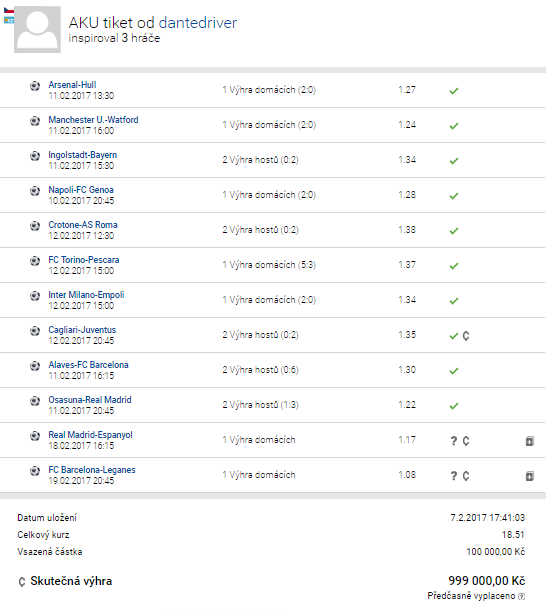546x614 pixels.
Task: Open FC Torino-Pescara match link
Action: [84, 260]
